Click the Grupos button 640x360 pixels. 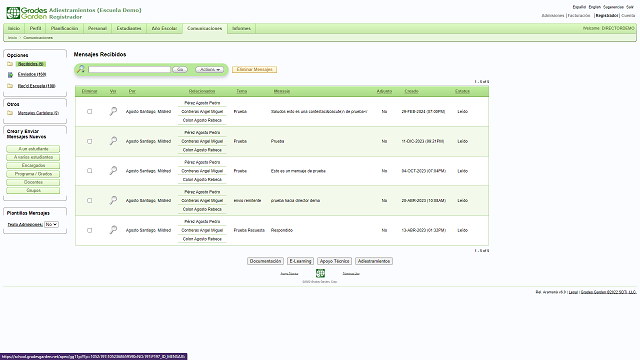coord(33,191)
